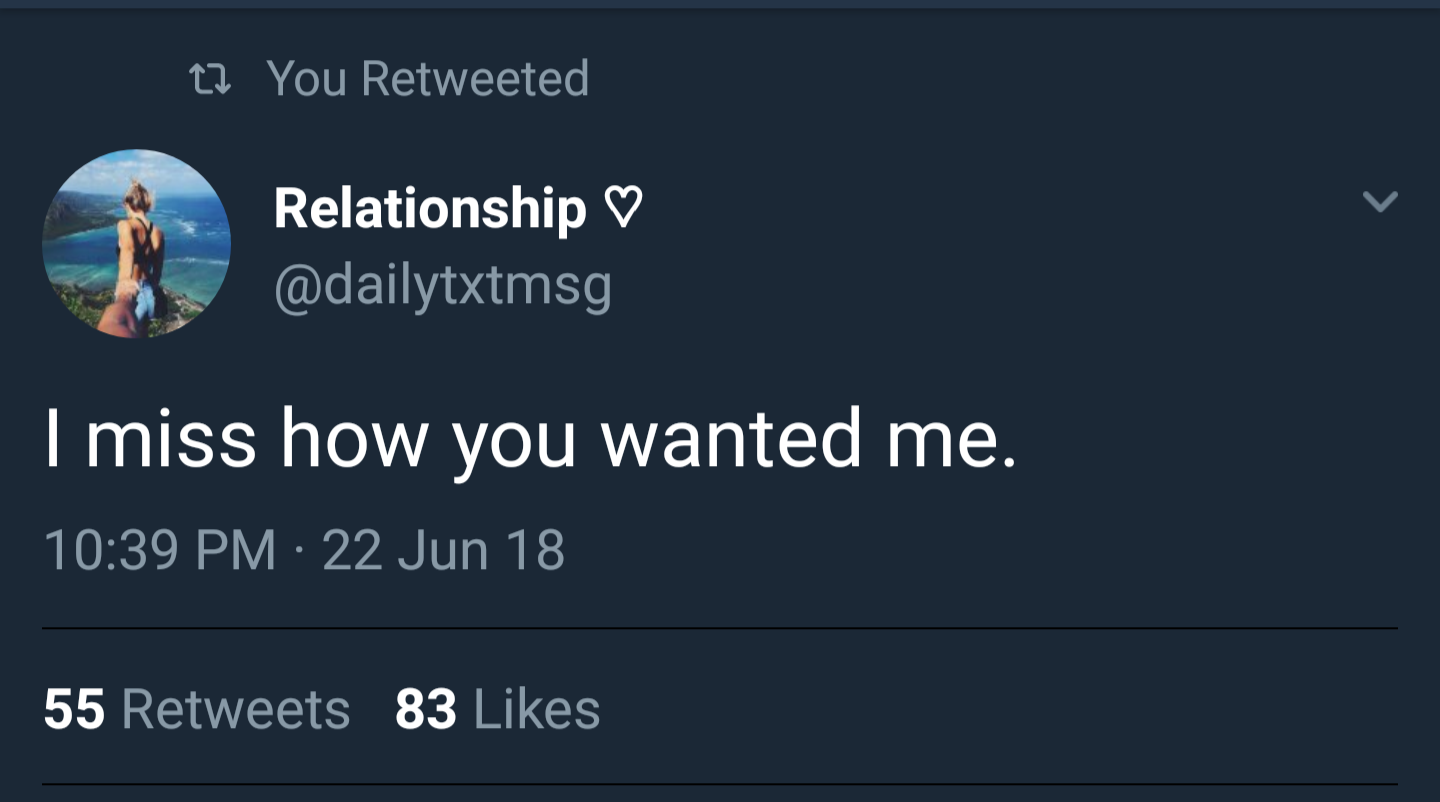This screenshot has height=802, width=1440.
Task: Click the word "wanted" in the tweet
Action: coord(730,440)
